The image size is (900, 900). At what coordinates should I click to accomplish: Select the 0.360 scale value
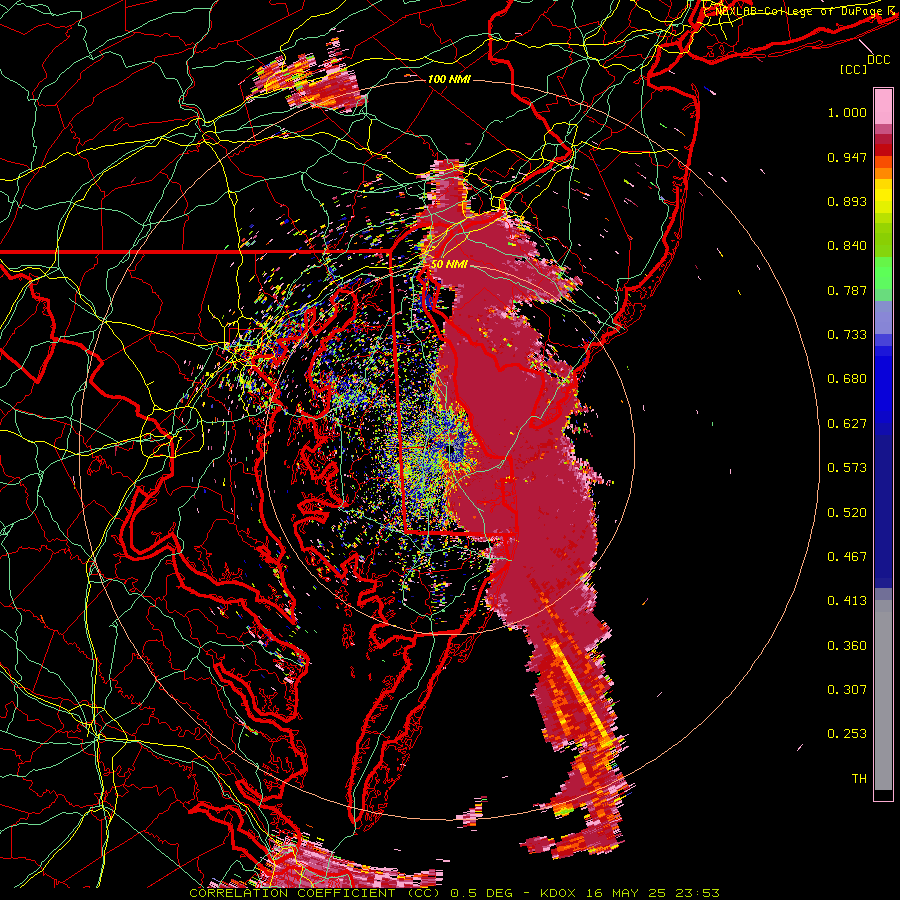(x=847, y=646)
